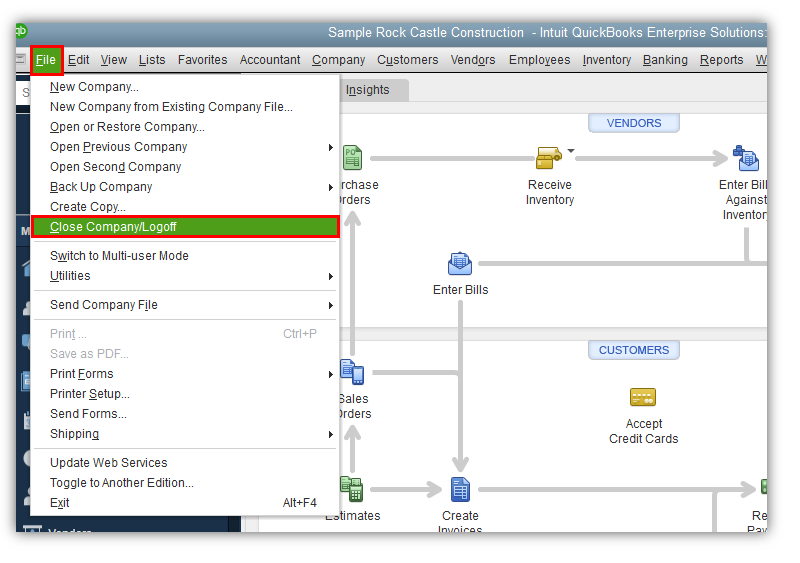Image resolution: width=800 pixels, height=563 pixels.
Task: Select New Company from Existing Company File
Action: pos(185,107)
